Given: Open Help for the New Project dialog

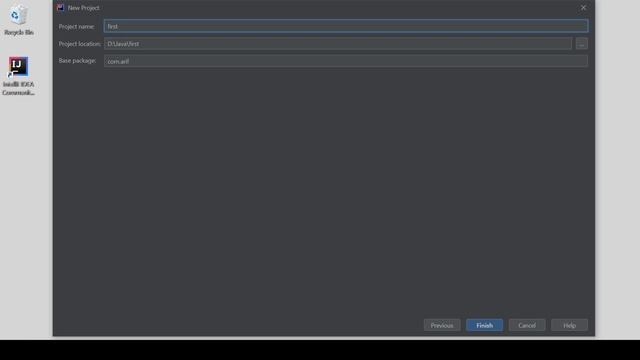Looking at the screenshot, I should point(569,325).
